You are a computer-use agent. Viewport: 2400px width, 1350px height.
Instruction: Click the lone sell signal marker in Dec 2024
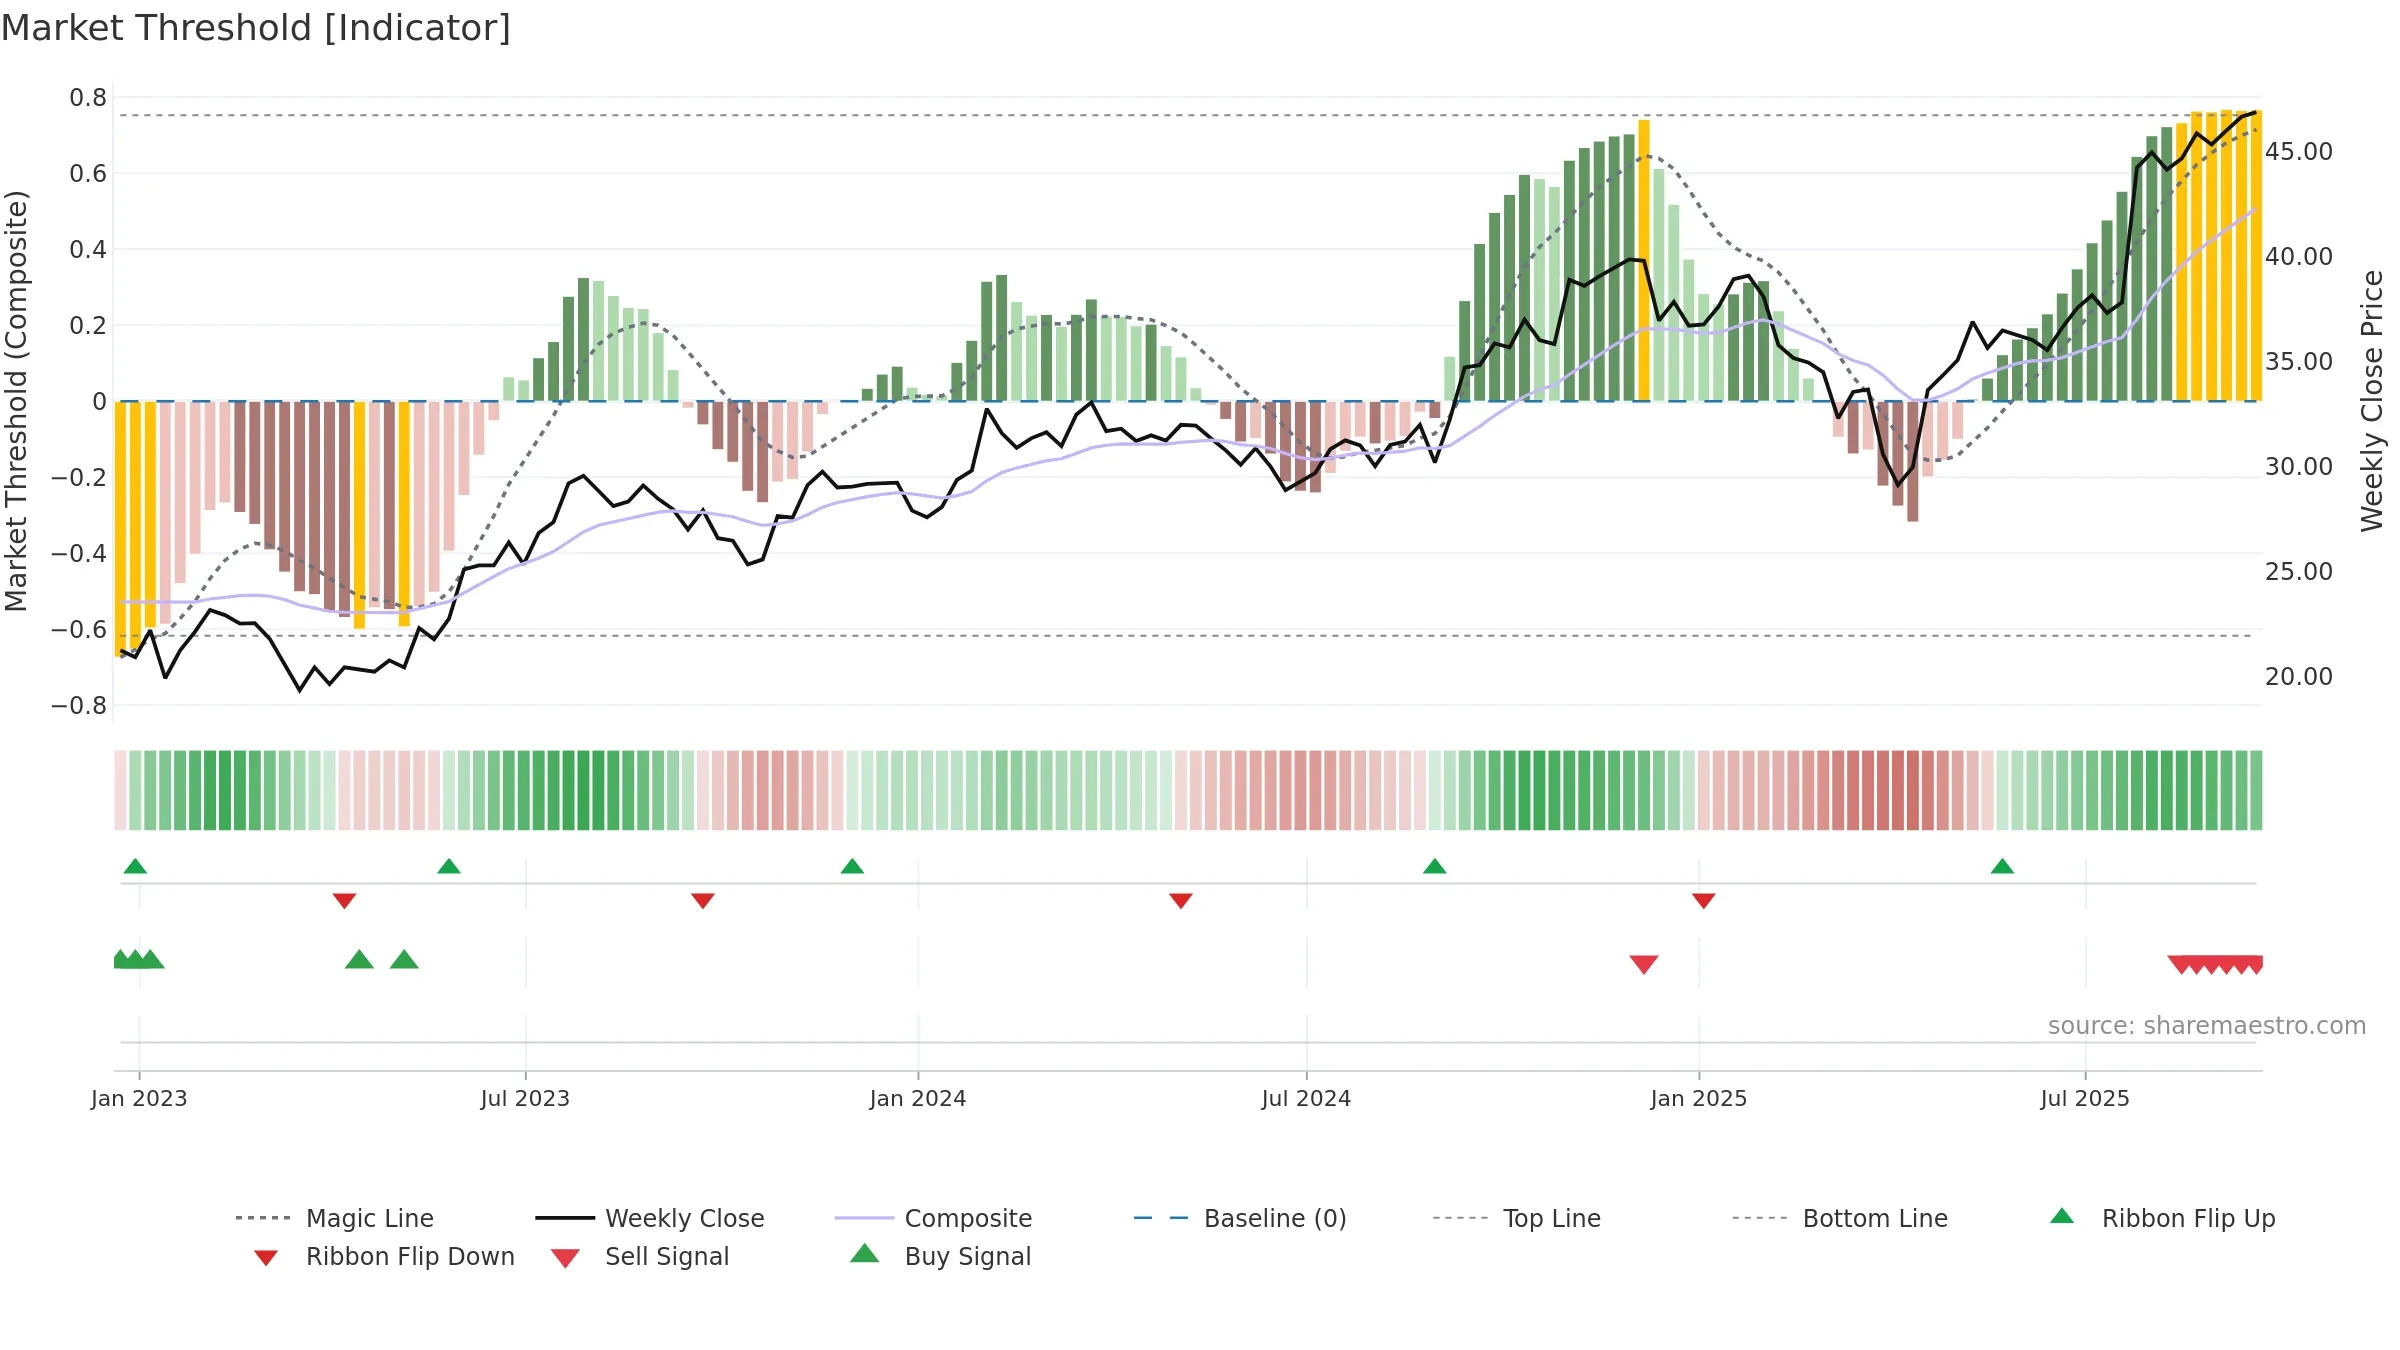1644,964
